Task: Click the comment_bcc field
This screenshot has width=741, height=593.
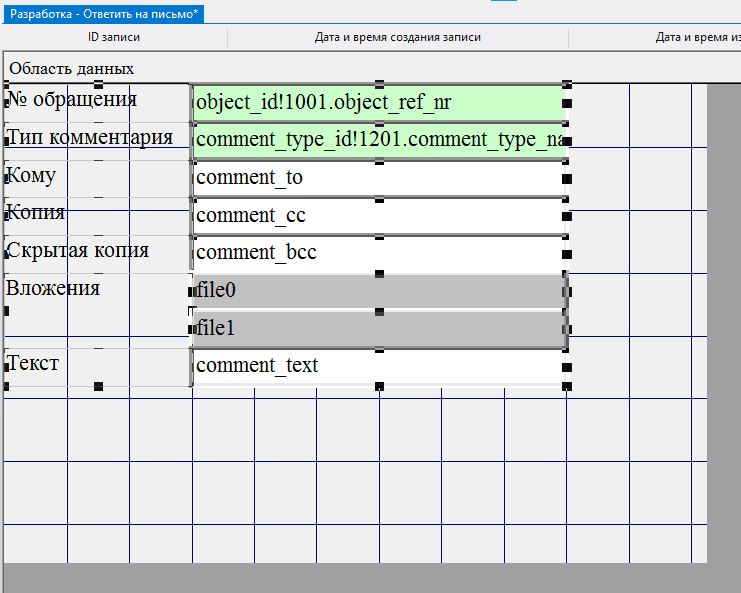Action: (x=379, y=253)
